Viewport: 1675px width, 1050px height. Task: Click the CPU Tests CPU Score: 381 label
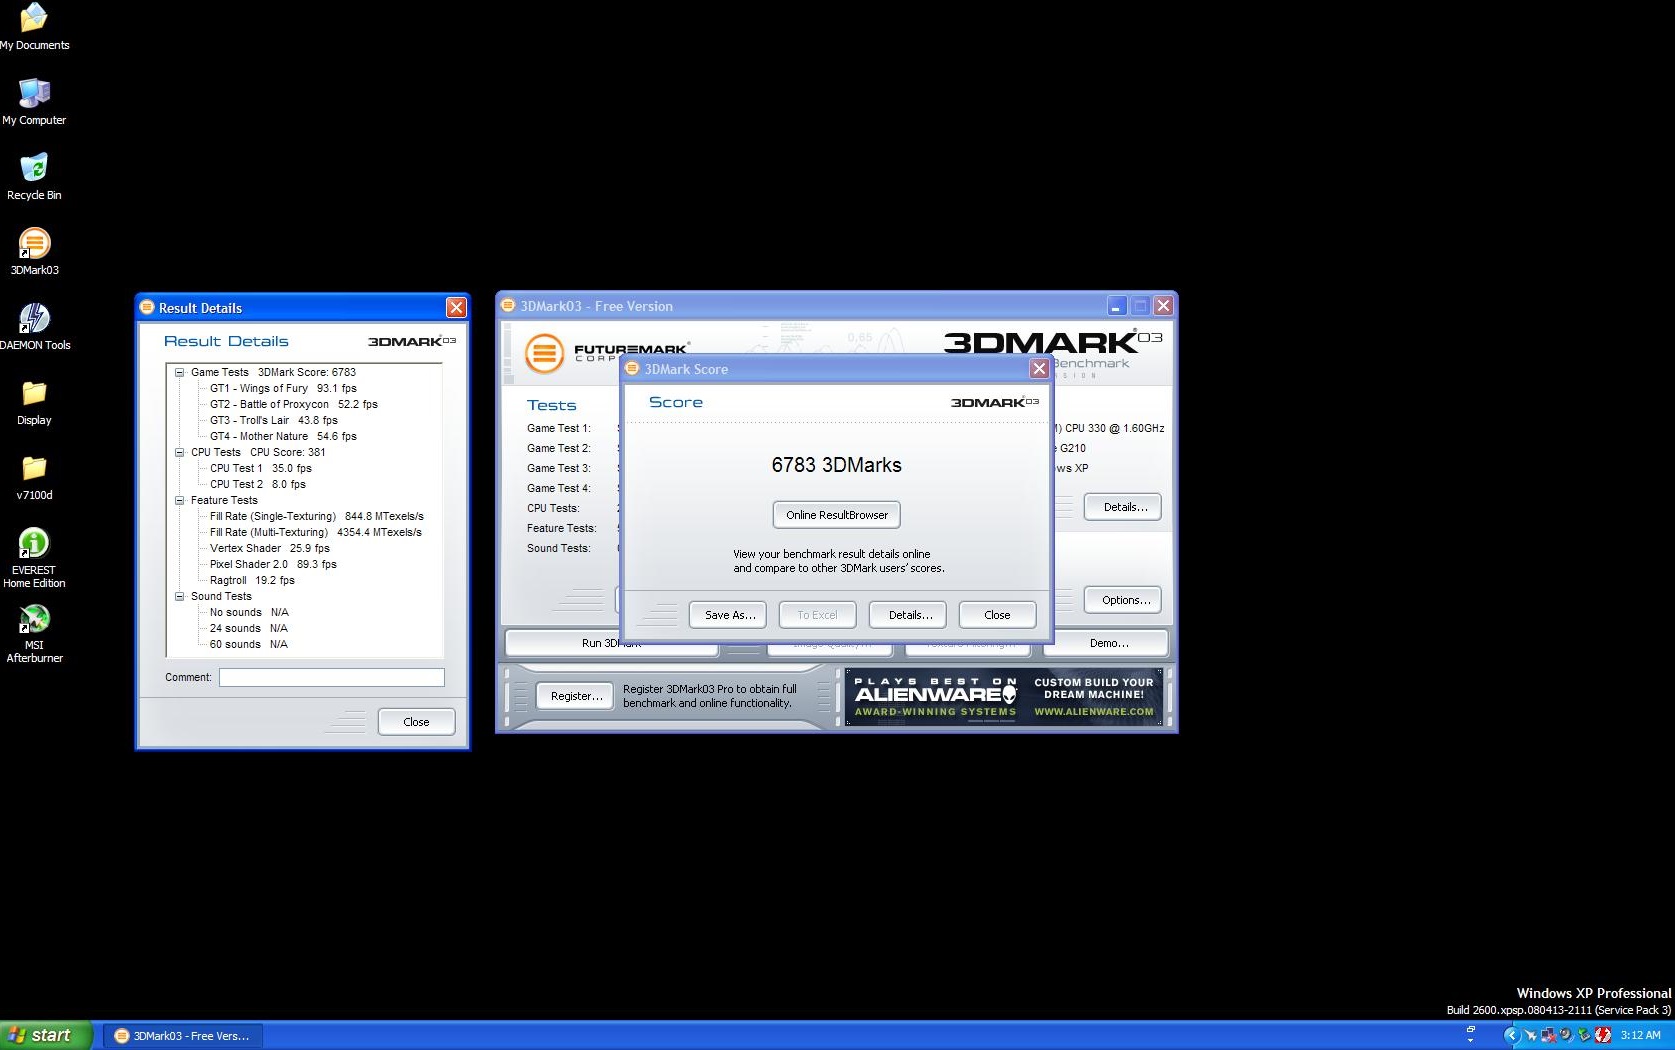258,452
